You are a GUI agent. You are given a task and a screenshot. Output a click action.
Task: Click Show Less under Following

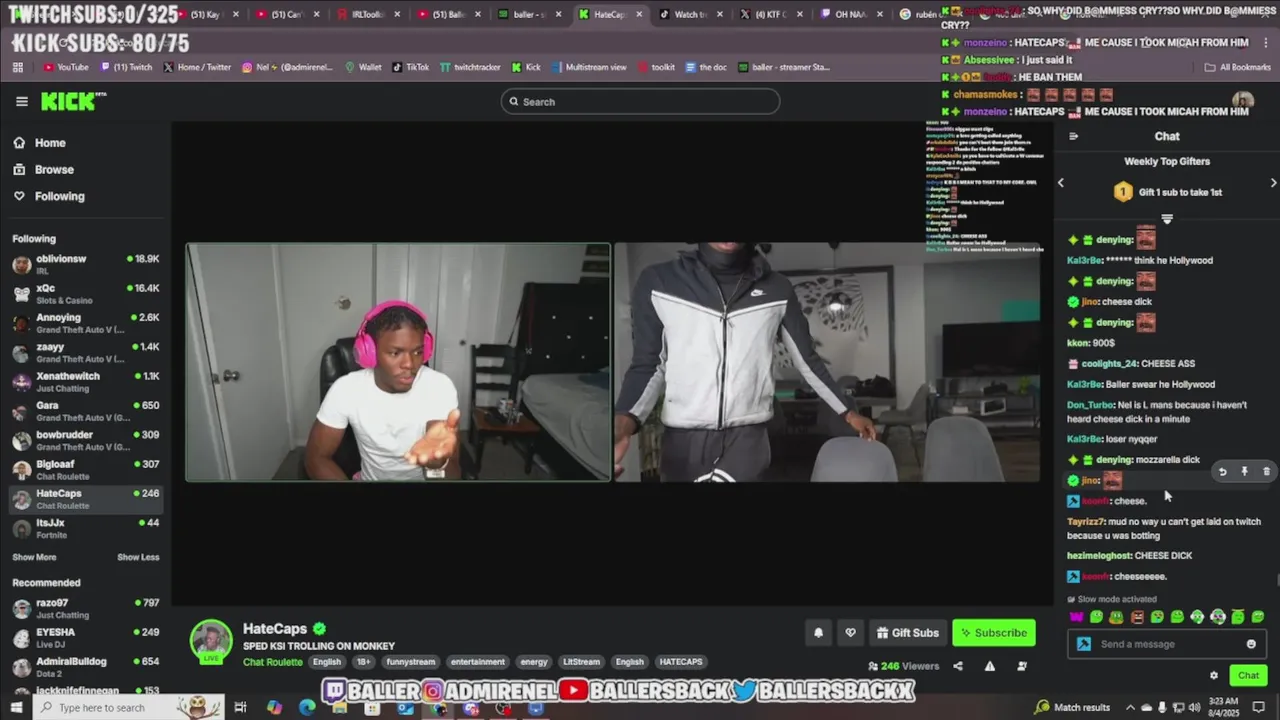pos(138,557)
